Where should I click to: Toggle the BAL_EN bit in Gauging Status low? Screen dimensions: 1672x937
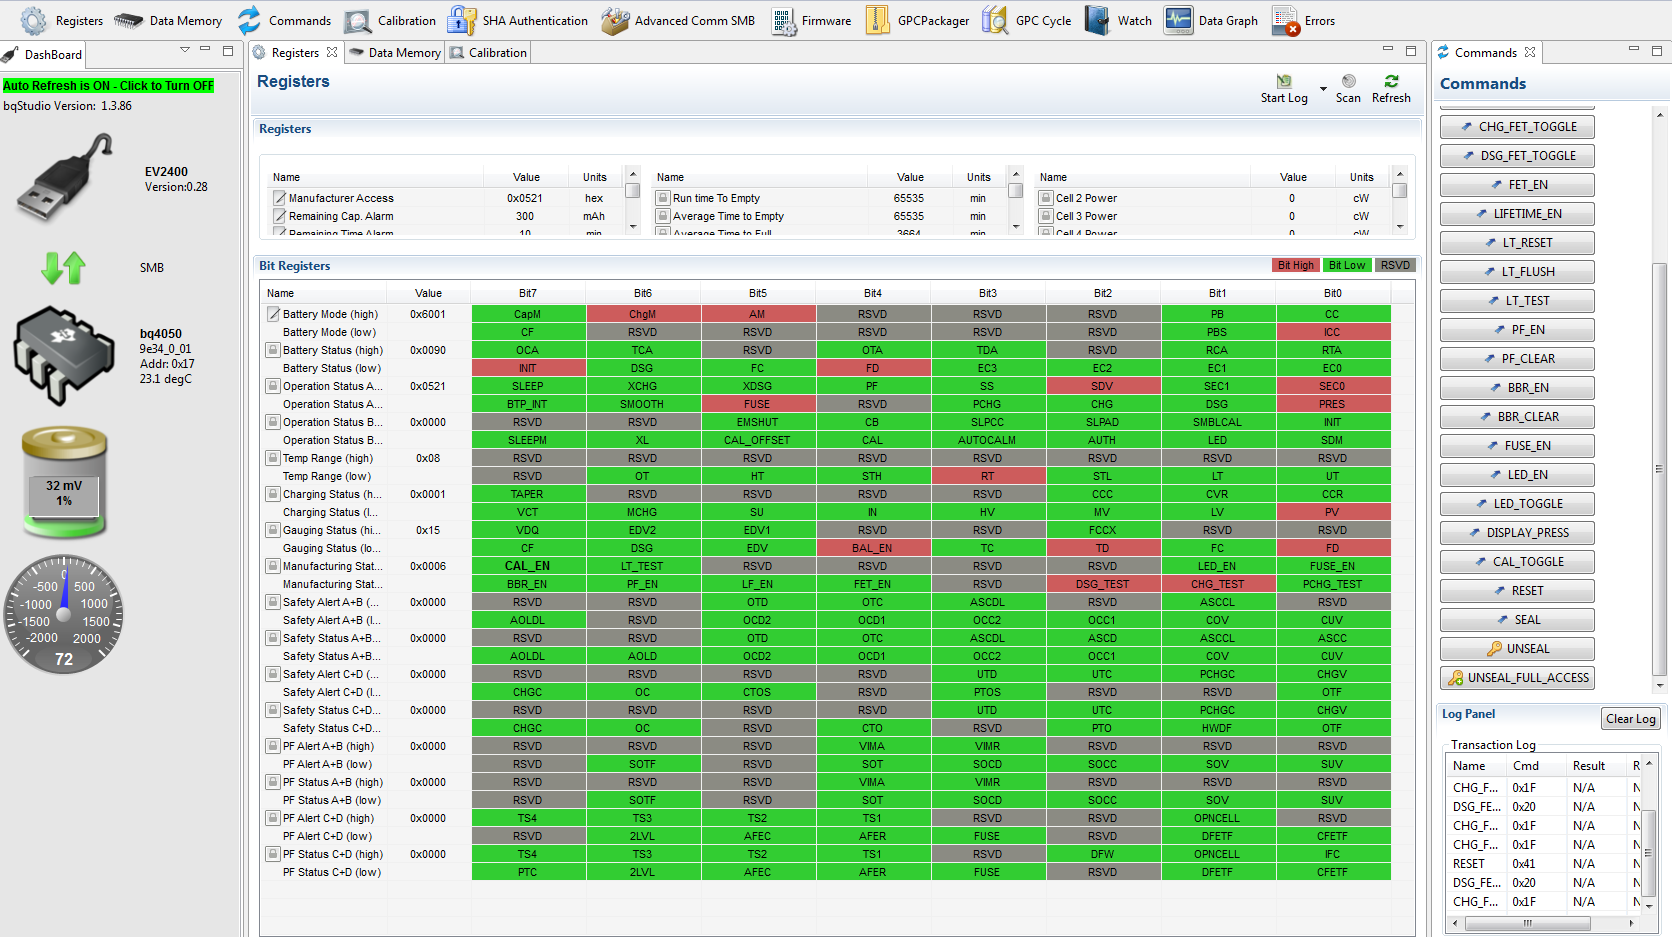[x=872, y=548]
